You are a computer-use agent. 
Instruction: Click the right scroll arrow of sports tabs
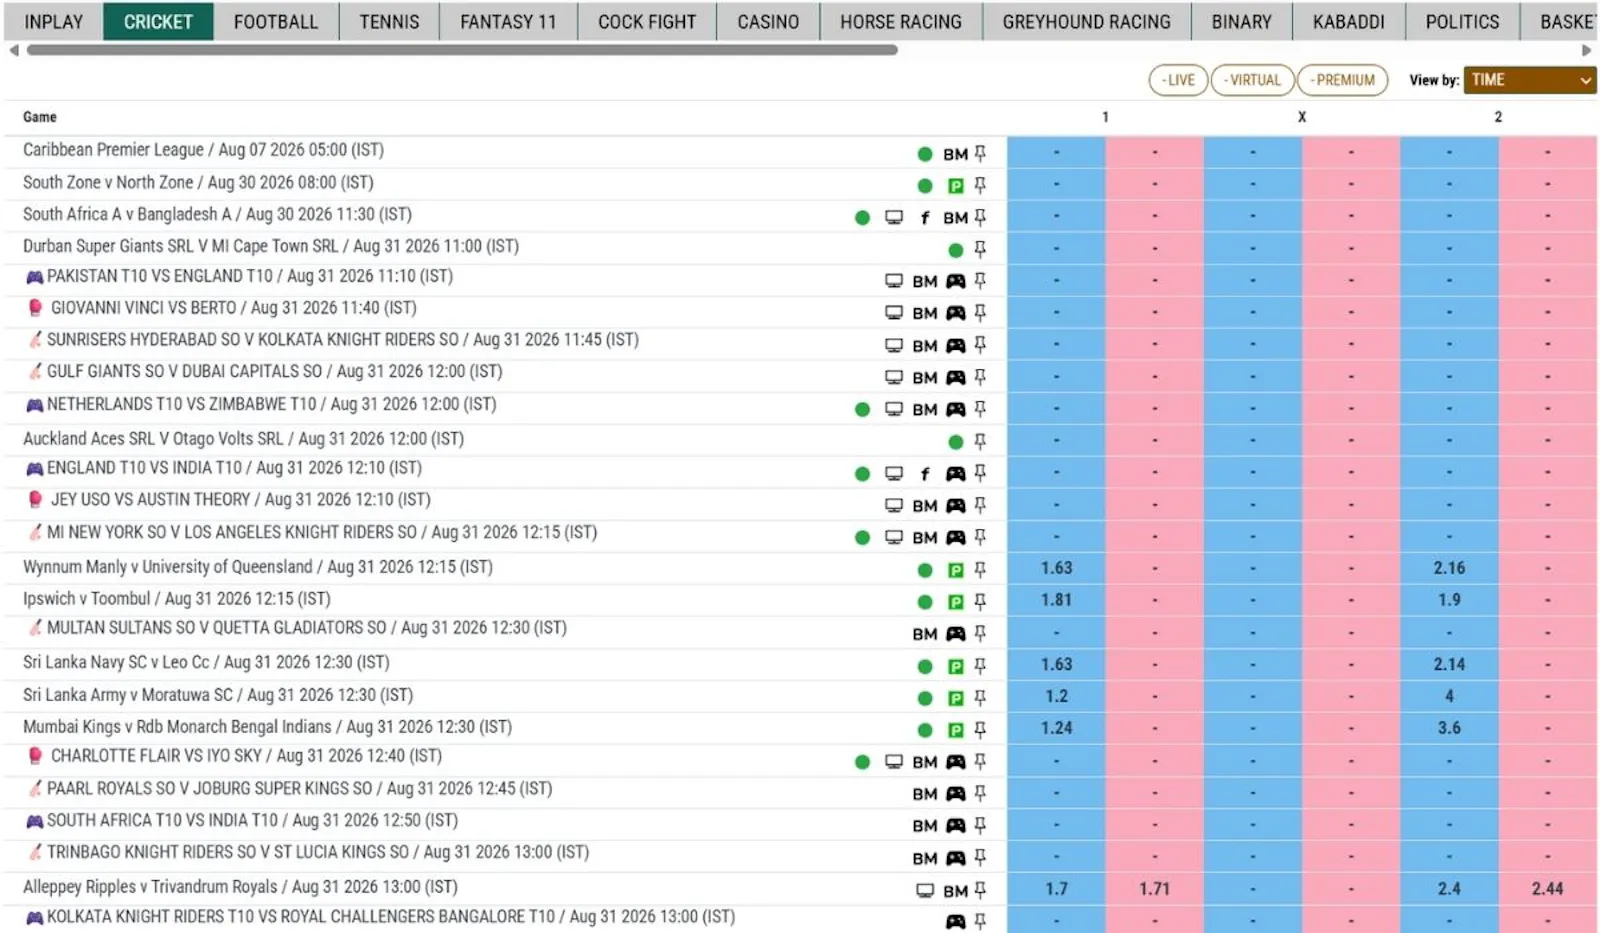click(1586, 50)
